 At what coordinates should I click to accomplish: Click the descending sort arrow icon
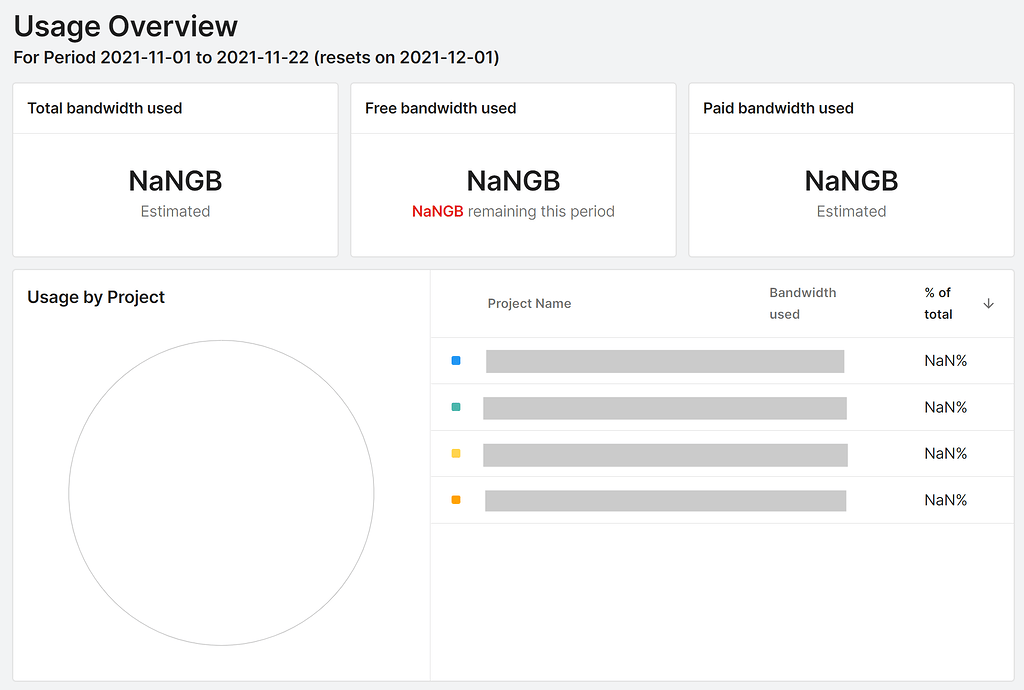pos(988,303)
